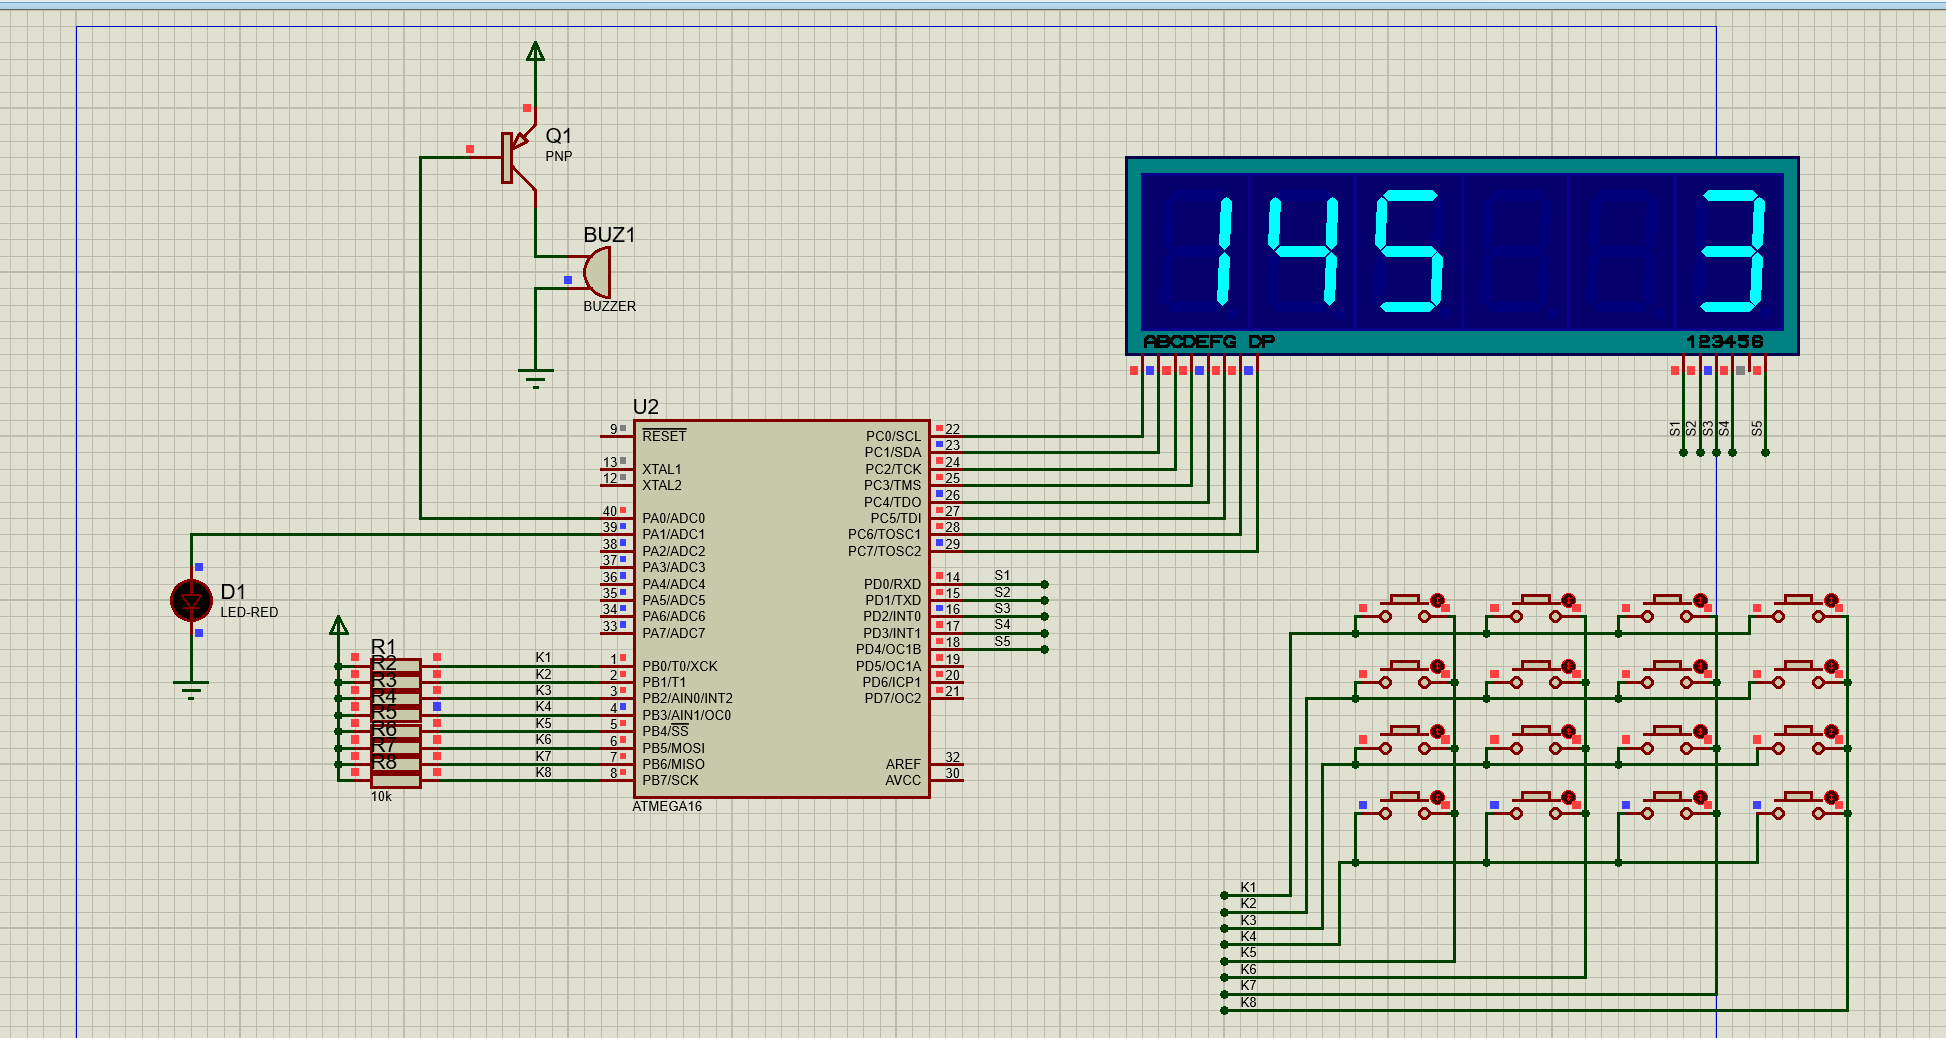Screen dimensions: 1946x1038
Task: Click the RESET pin label
Action: click(x=664, y=436)
